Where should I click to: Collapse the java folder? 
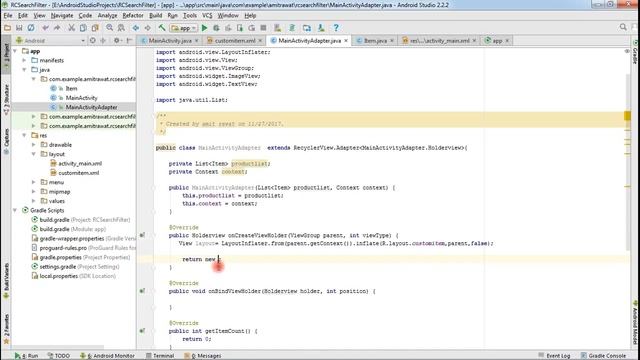click(24, 70)
